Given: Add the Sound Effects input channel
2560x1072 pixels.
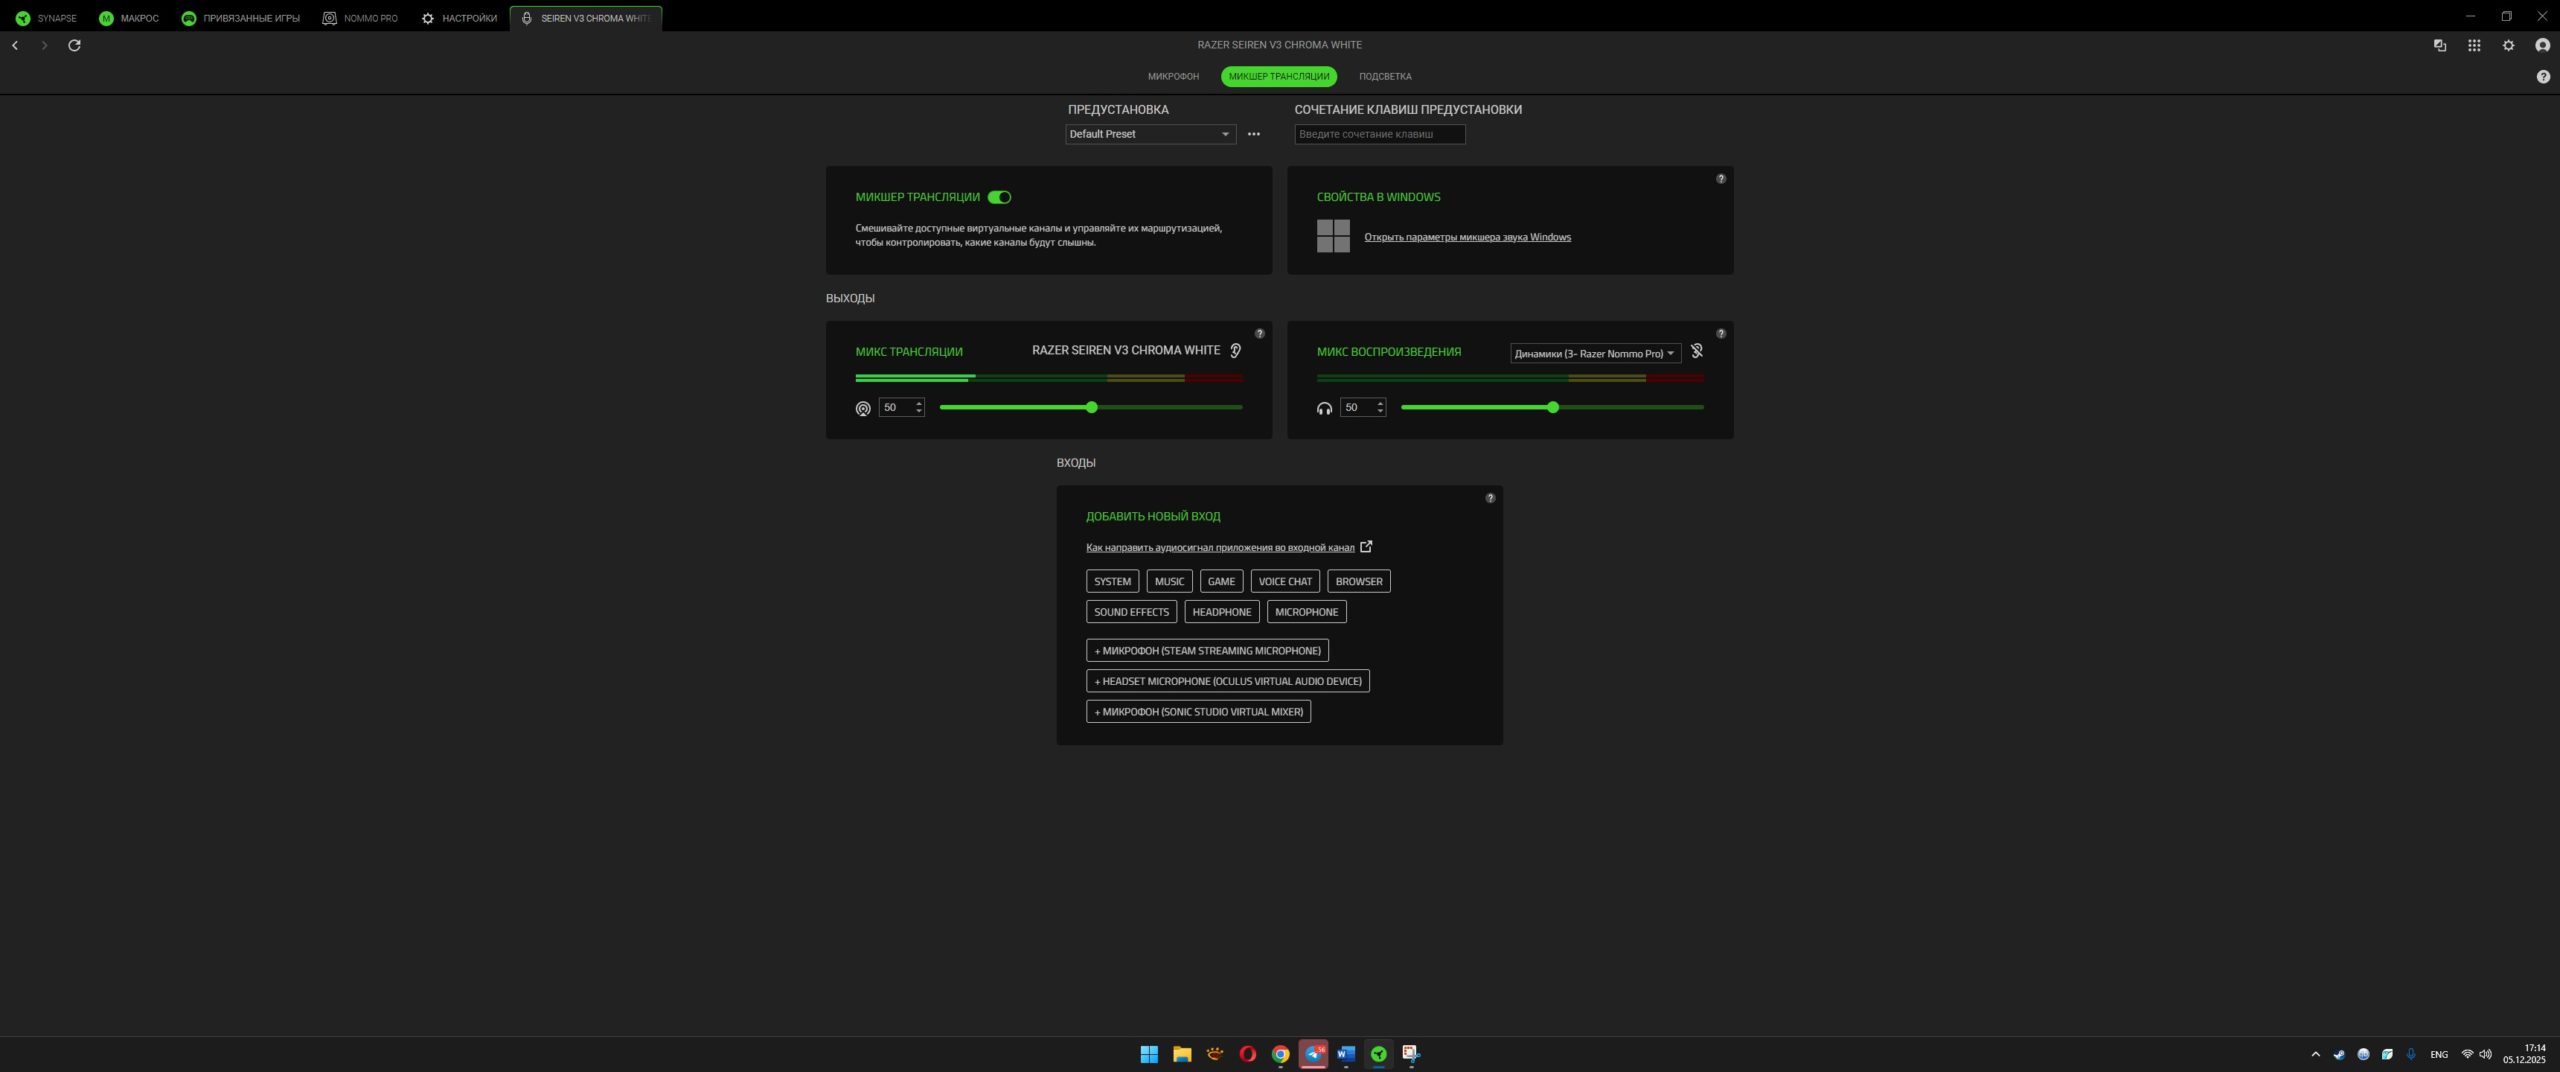Looking at the screenshot, I should tap(1131, 612).
